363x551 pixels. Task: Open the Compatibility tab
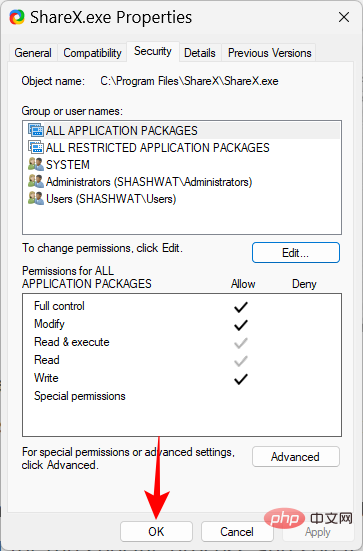click(x=92, y=53)
